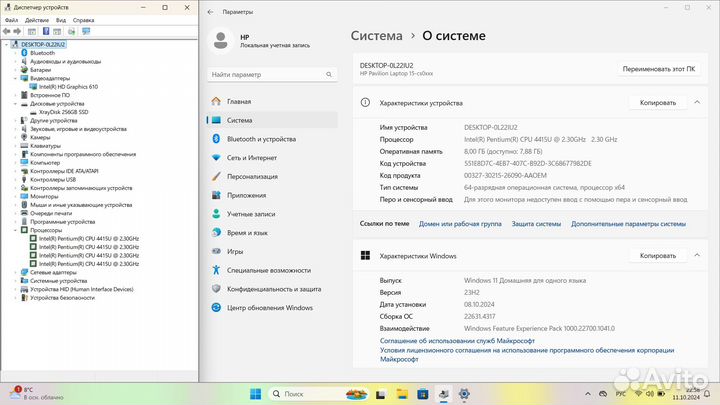Open the Справка menu
The image size is (720, 405).
pyautogui.click(x=84, y=20)
